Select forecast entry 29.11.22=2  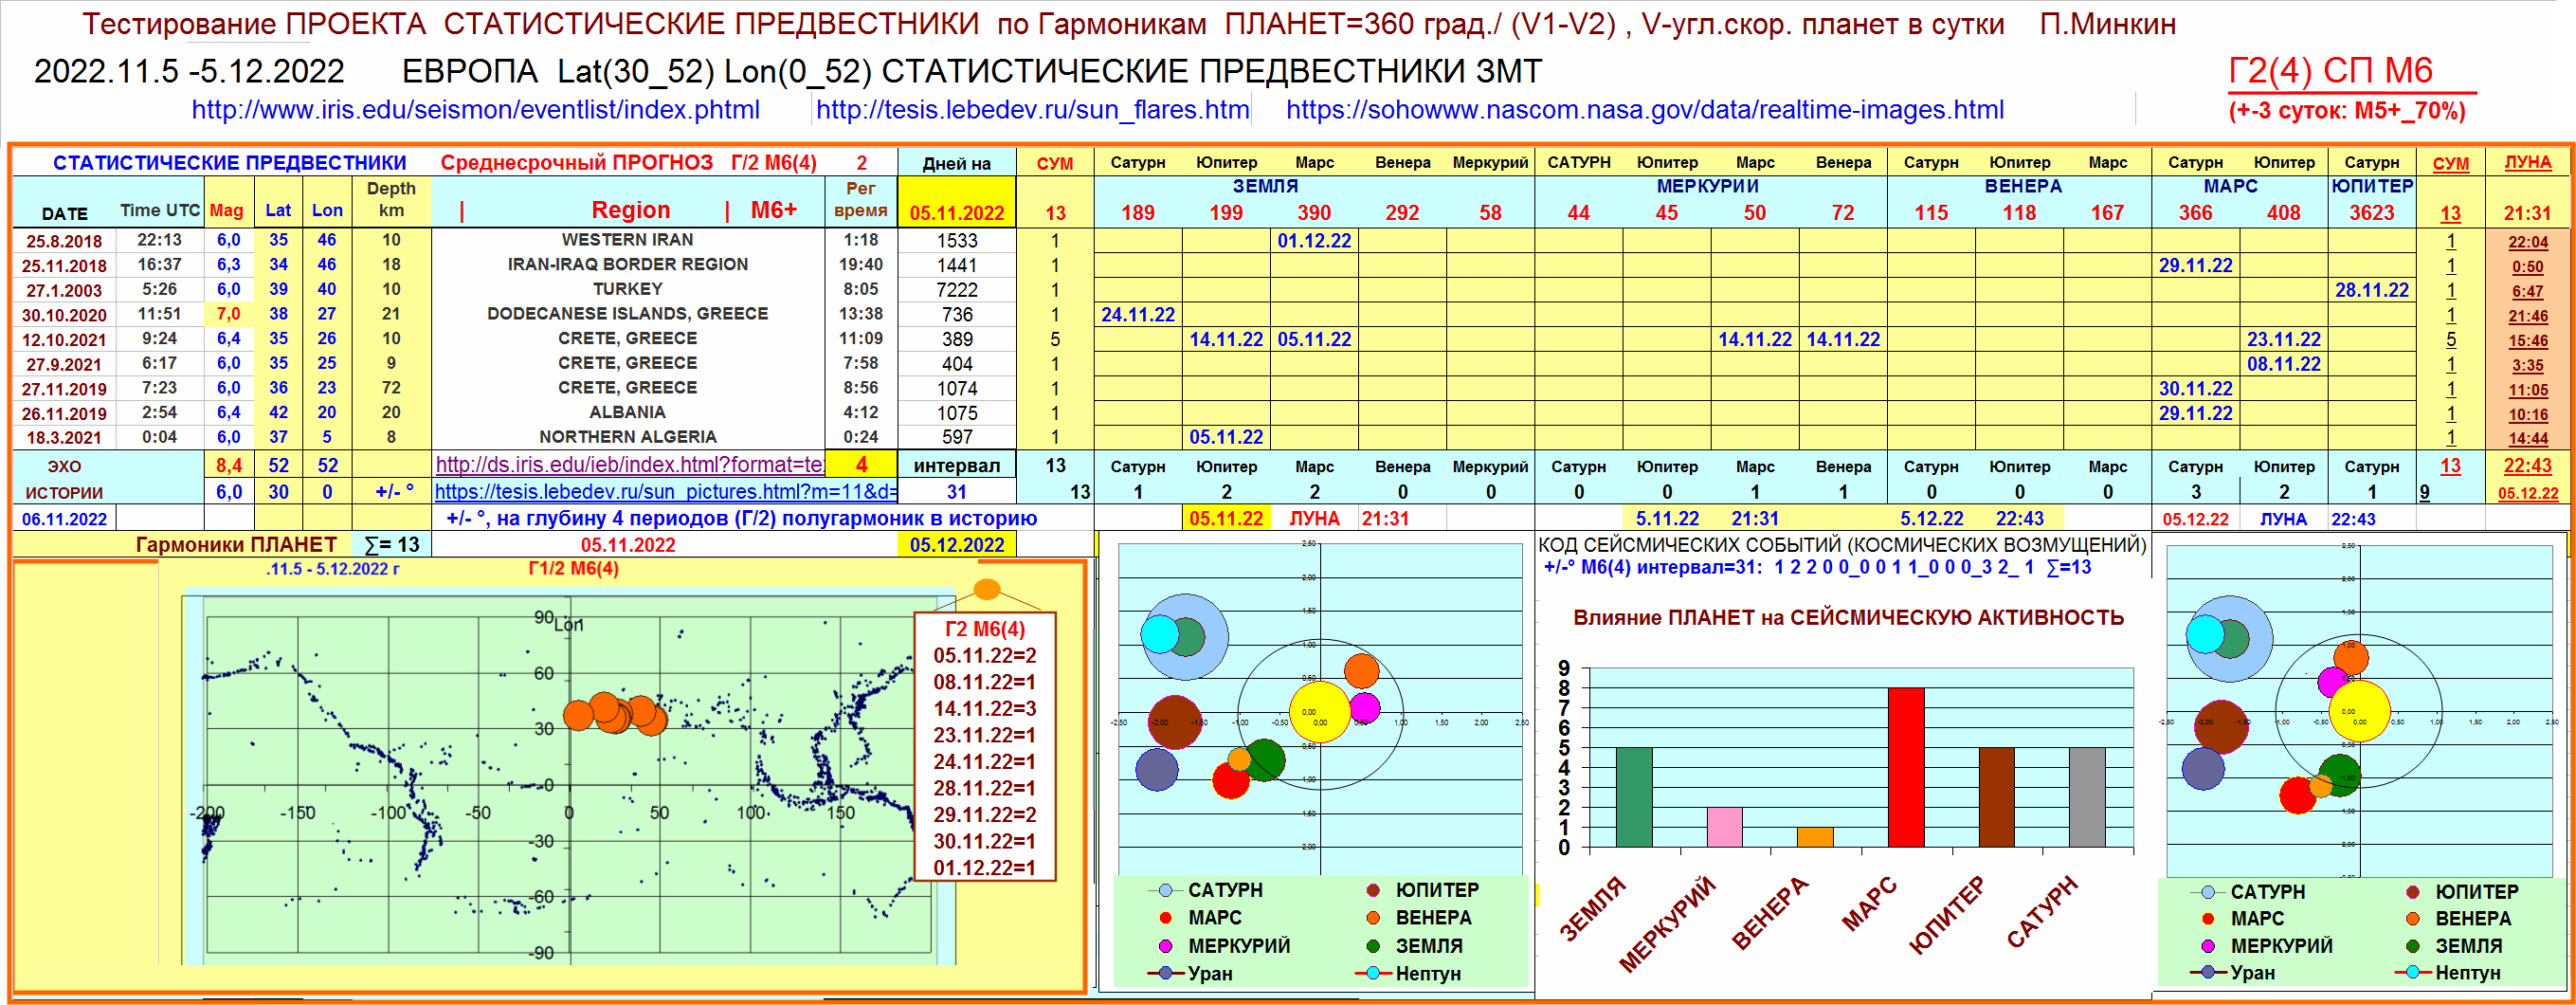click(x=984, y=815)
